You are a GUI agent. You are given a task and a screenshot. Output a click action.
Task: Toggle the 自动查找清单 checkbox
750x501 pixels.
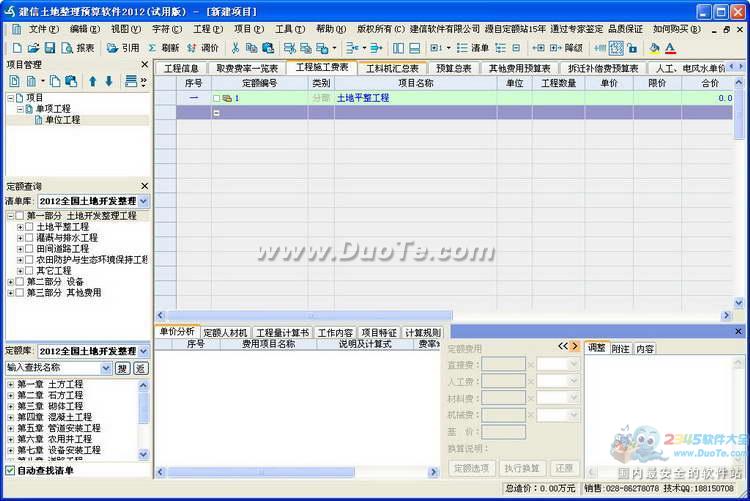click(11, 470)
